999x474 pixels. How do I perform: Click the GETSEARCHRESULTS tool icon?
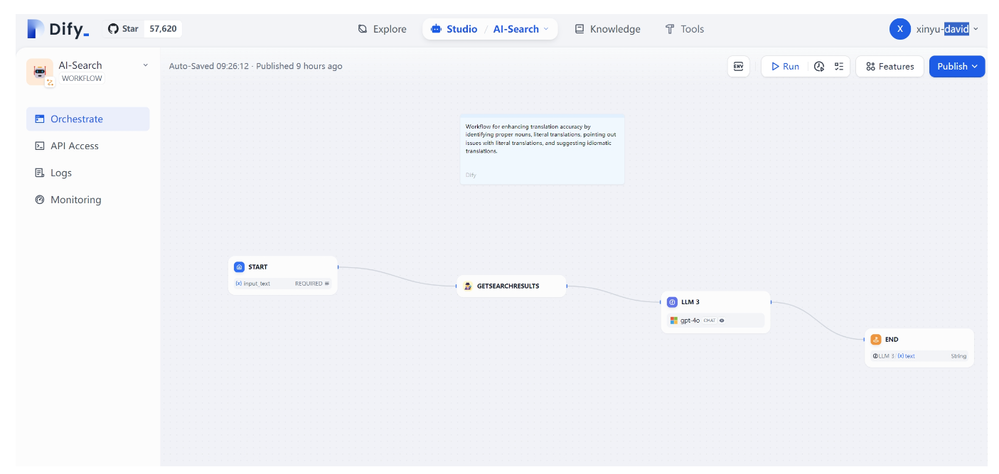coord(468,286)
